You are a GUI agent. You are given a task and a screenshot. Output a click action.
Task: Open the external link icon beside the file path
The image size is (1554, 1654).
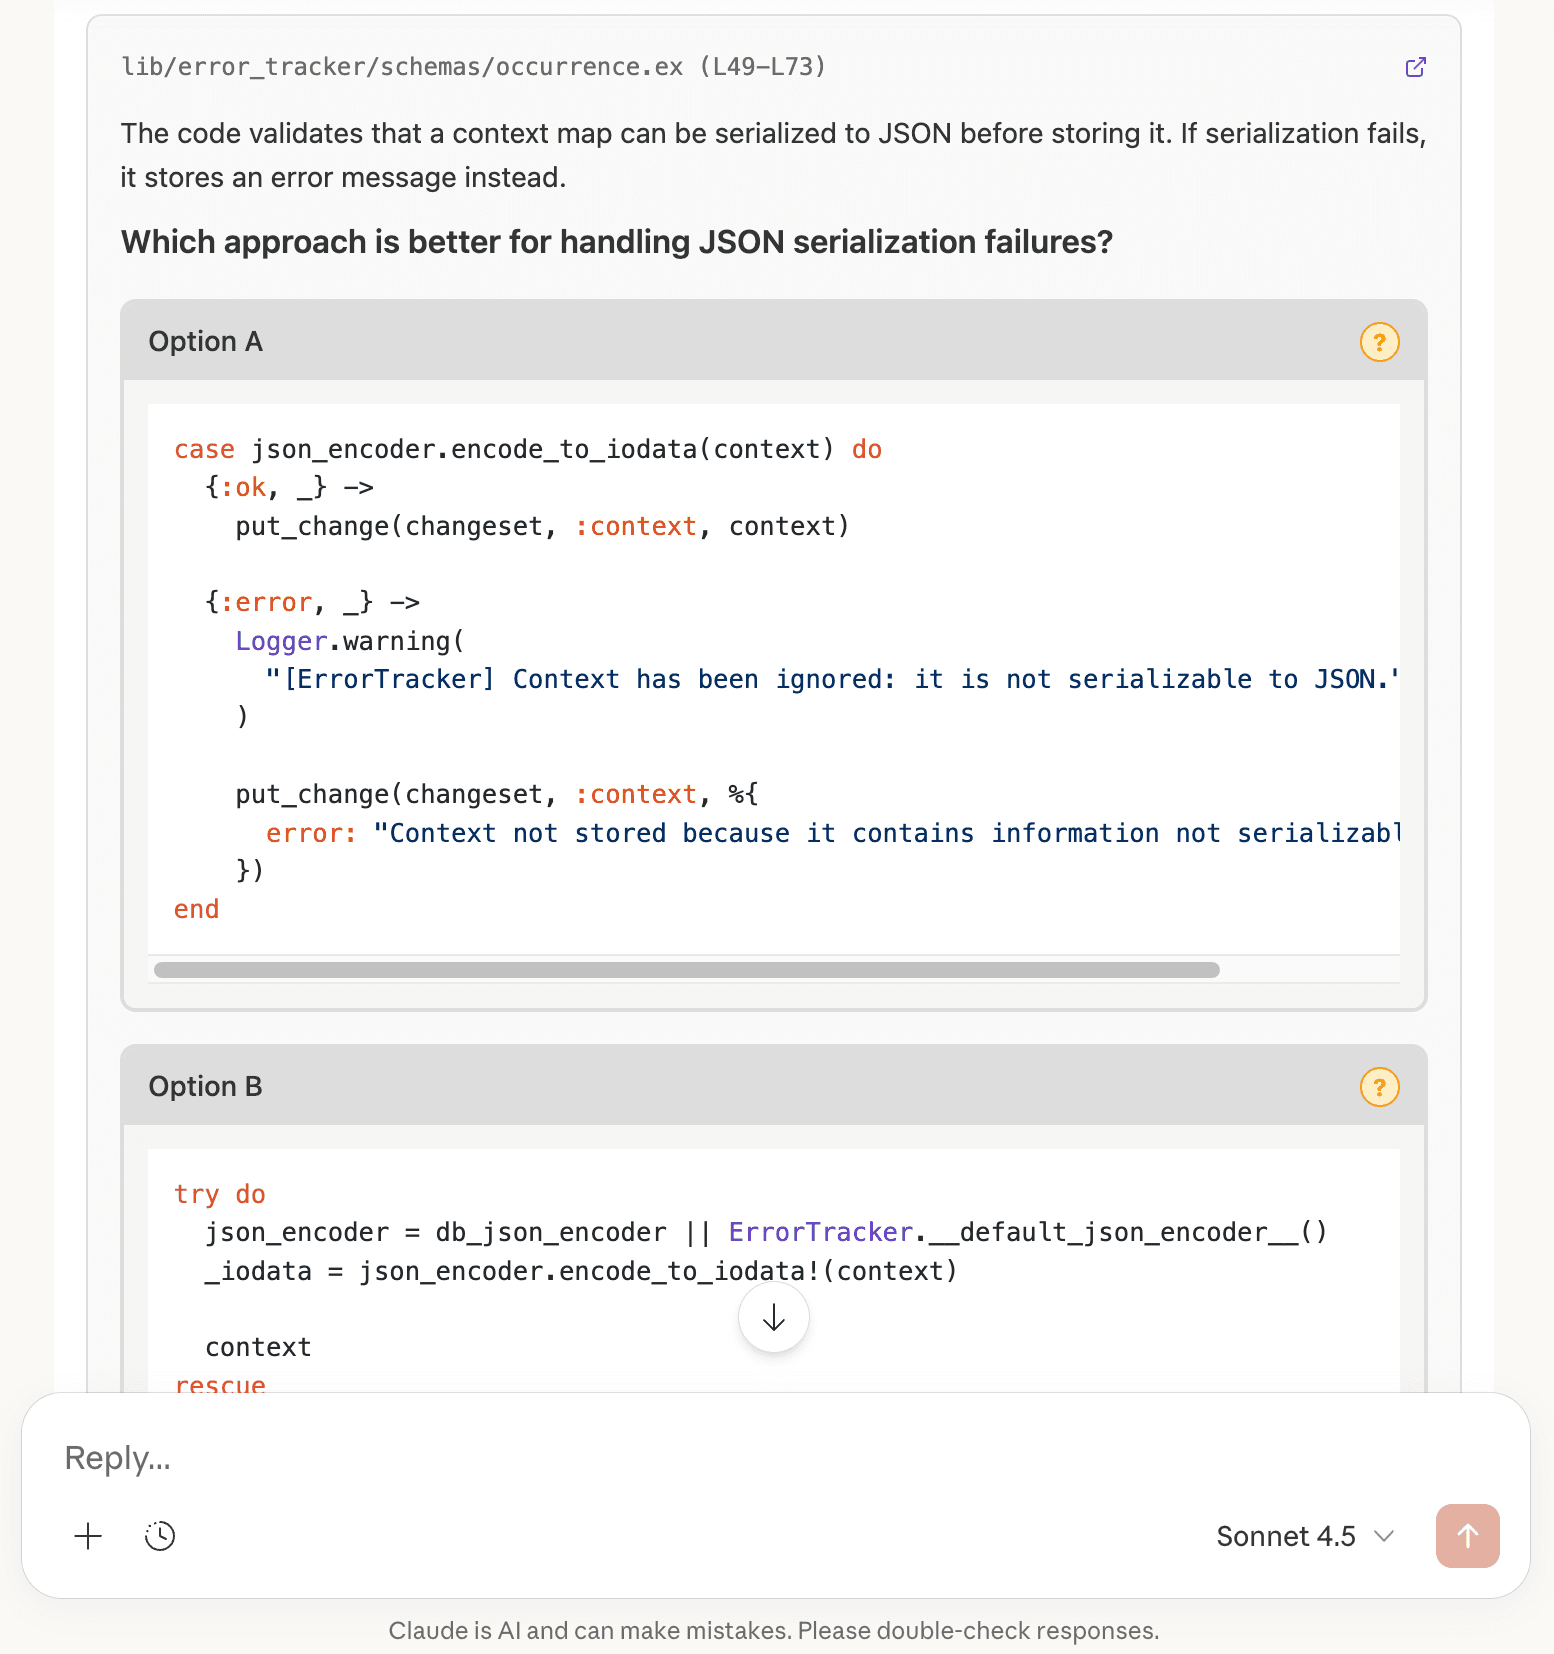1415,67
